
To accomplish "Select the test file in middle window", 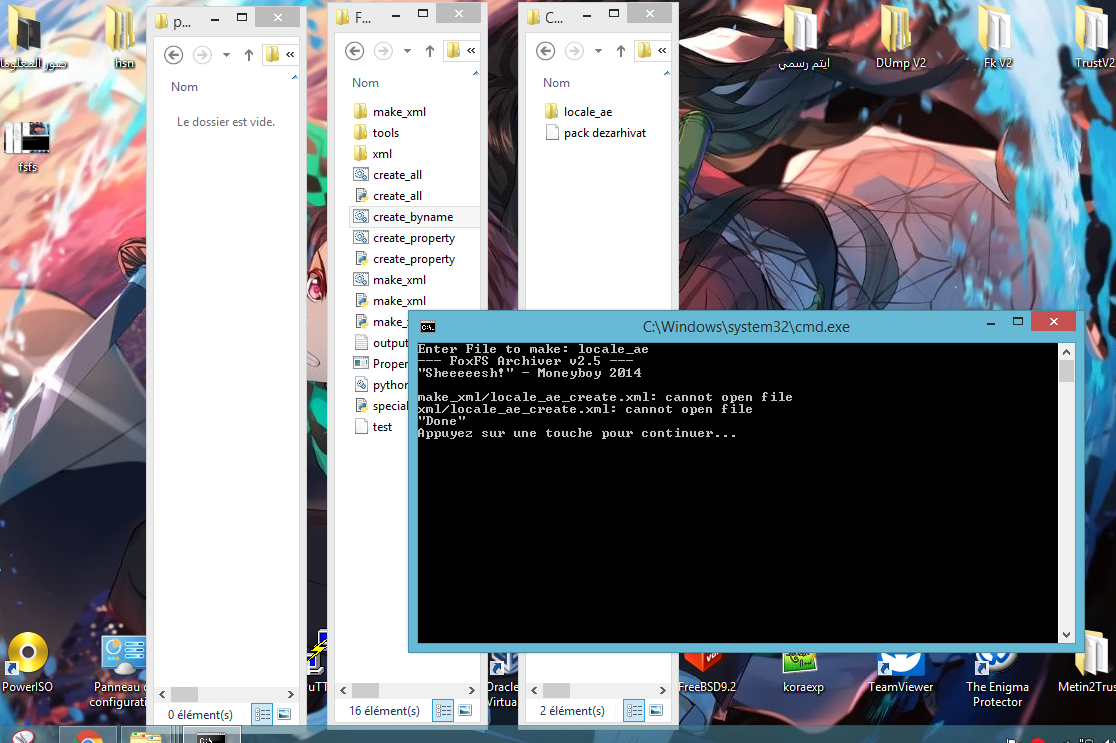I will pos(373,427).
